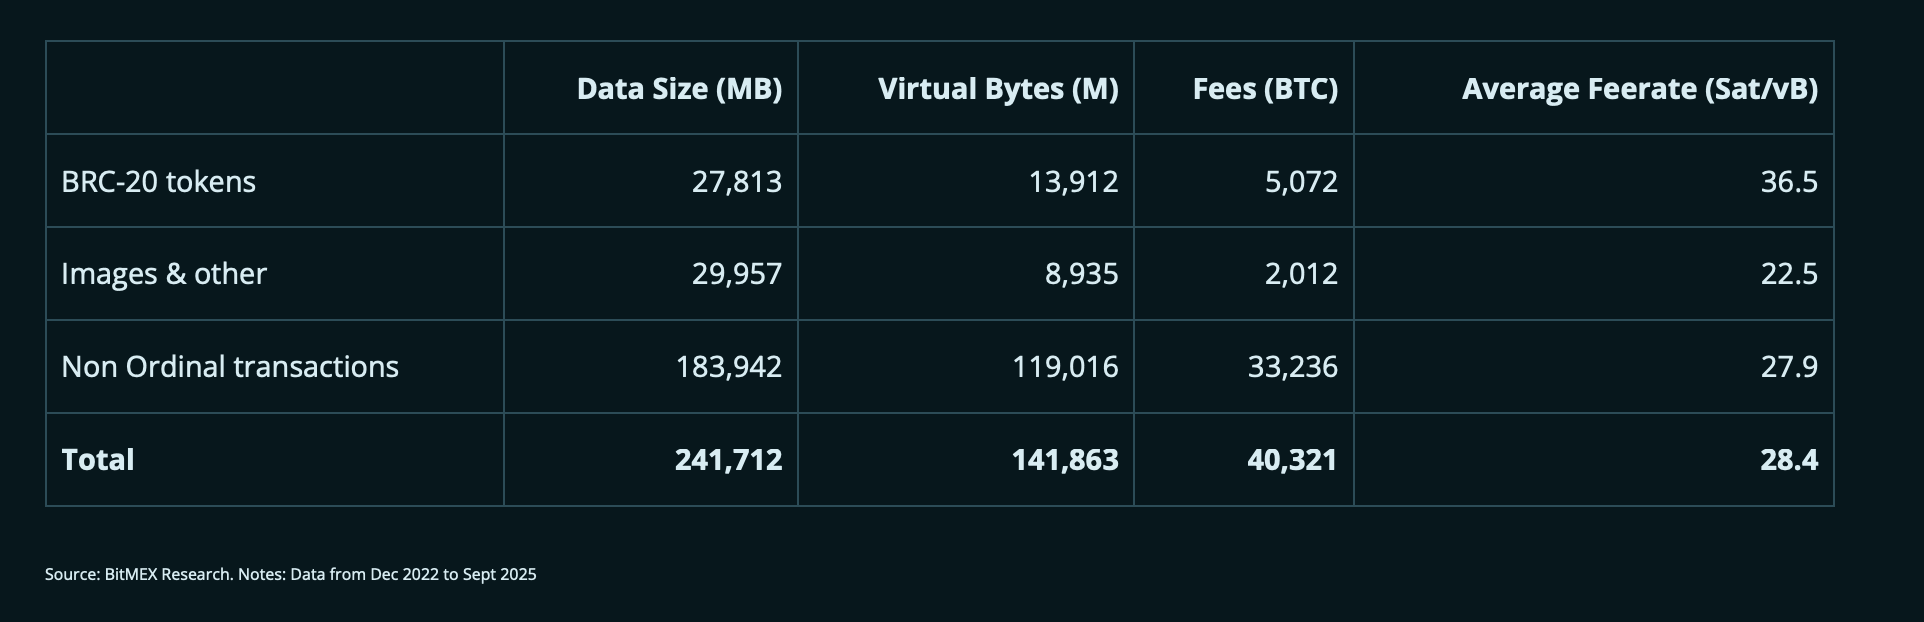Click the 27,813 data size cell
The width and height of the screenshot is (1924, 622).
(736, 182)
